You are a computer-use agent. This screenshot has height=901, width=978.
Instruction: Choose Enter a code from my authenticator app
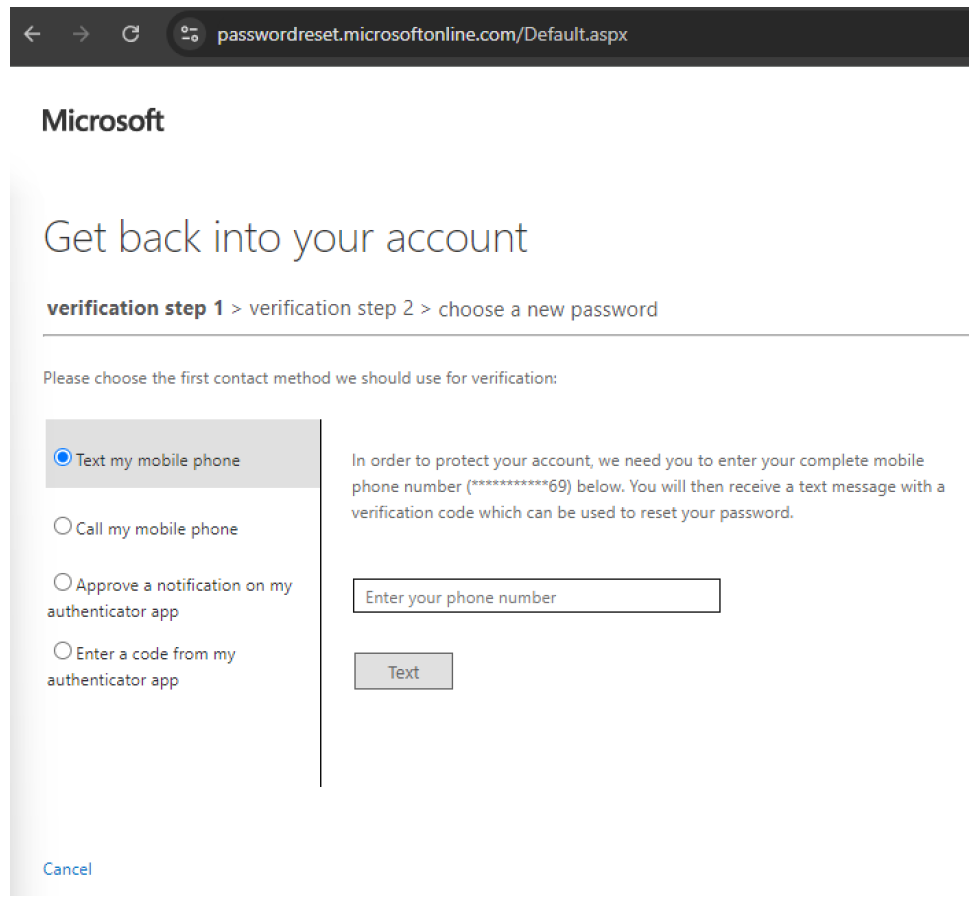[63, 650]
